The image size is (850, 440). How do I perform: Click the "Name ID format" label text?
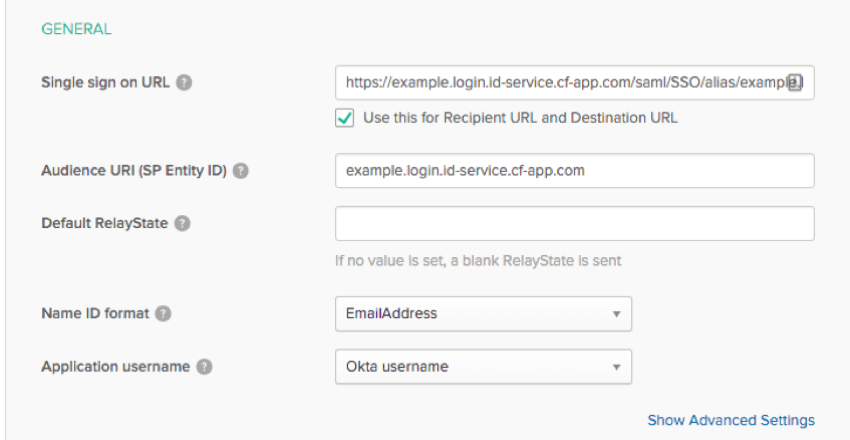click(95, 314)
